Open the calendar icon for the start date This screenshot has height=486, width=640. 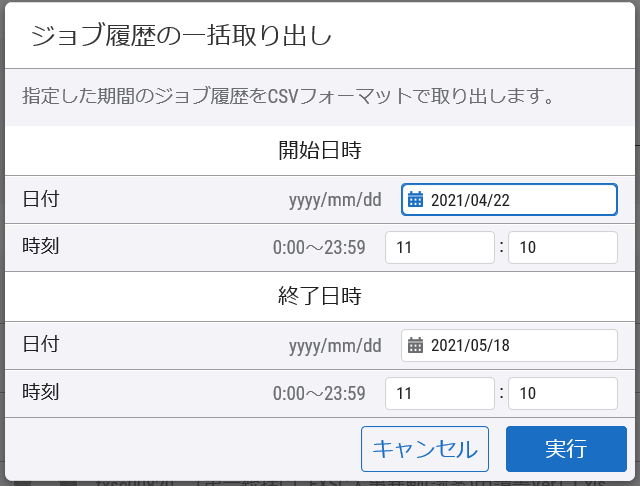click(416, 200)
